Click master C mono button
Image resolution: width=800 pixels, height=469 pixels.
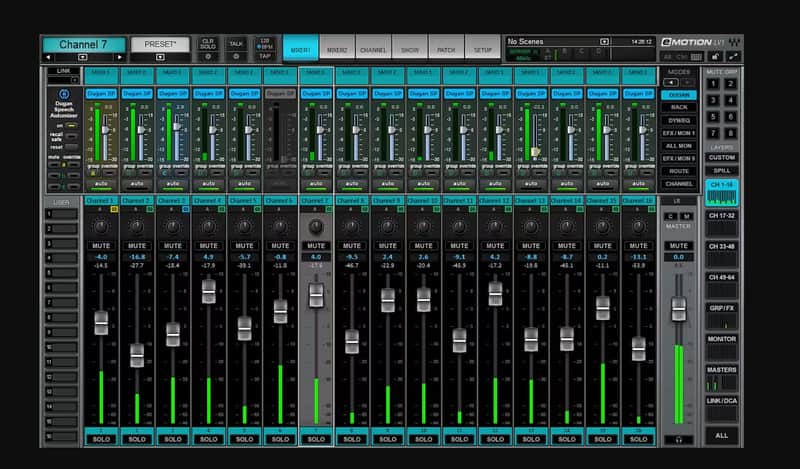click(671, 216)
